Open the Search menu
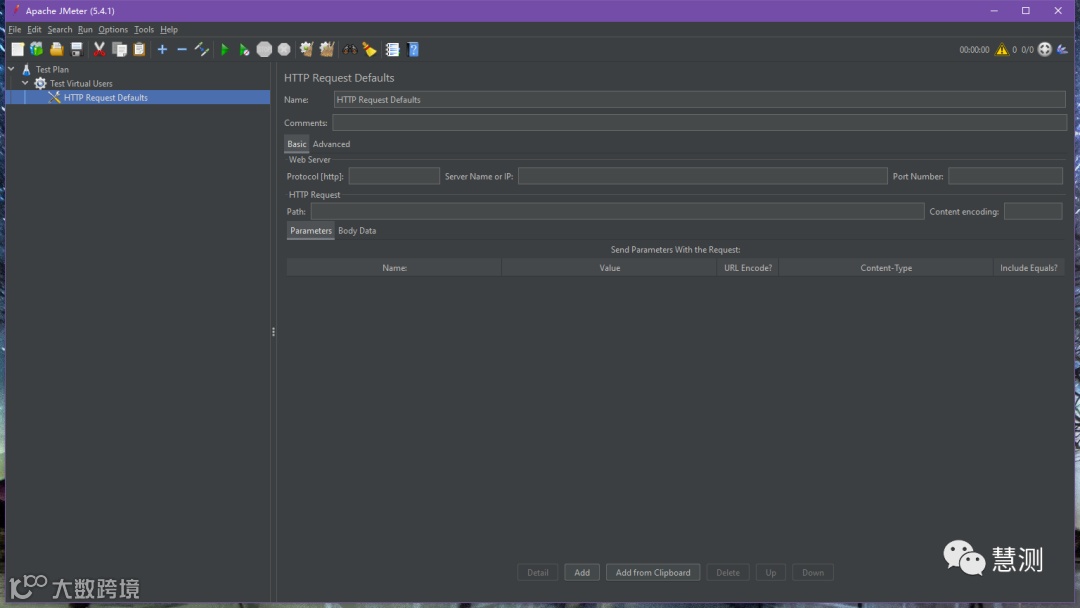The height and width of the screenshot is (608, 1080). point(60,30)
